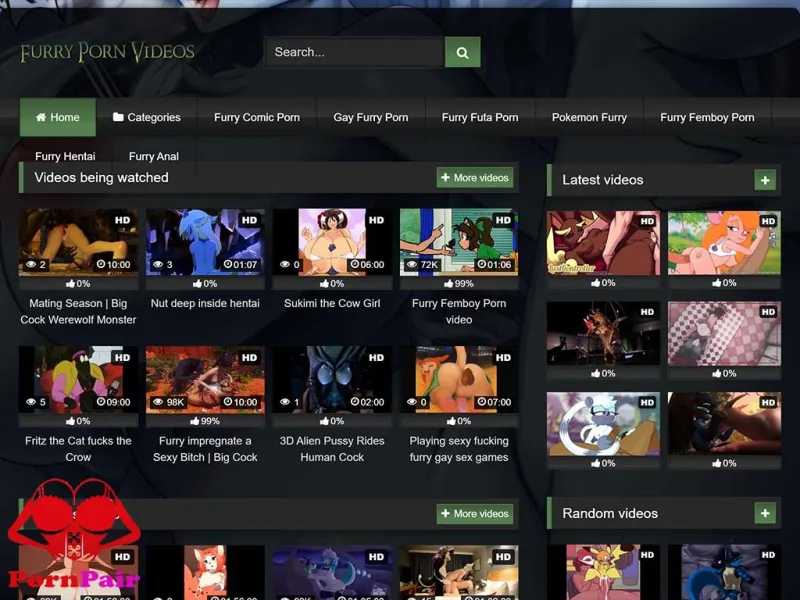The image size is (800, 600).
Task: Click the plus button beside Random videos
Action: pyautogui.click(x=765, y=513)
